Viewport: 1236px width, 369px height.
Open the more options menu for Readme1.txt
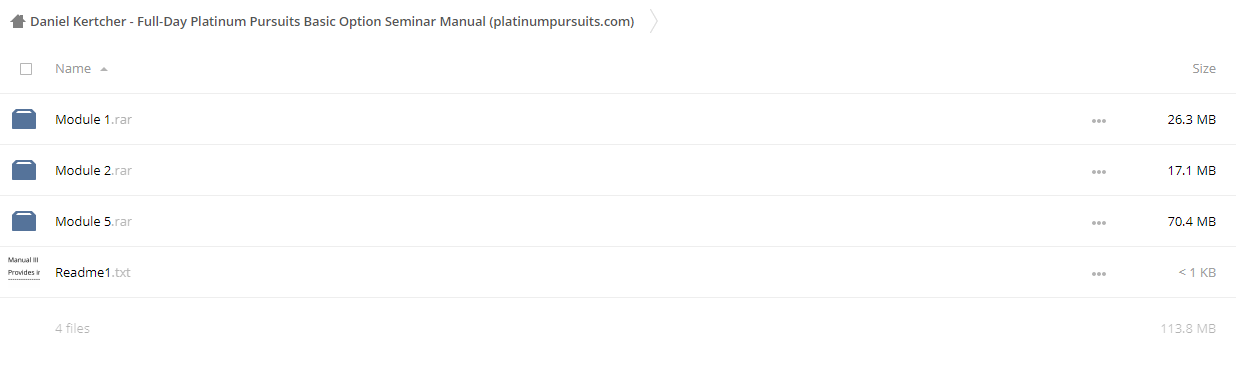[1099, 274]
